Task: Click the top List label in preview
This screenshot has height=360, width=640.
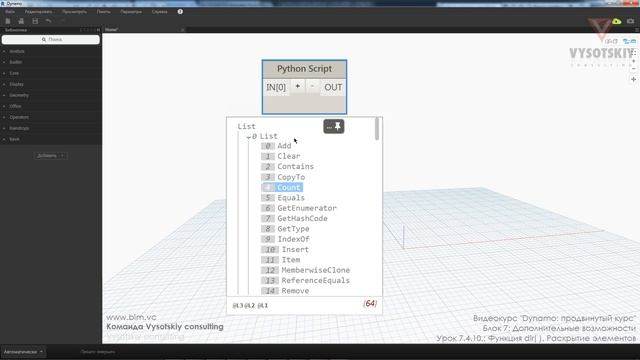Action: point(247,127)
